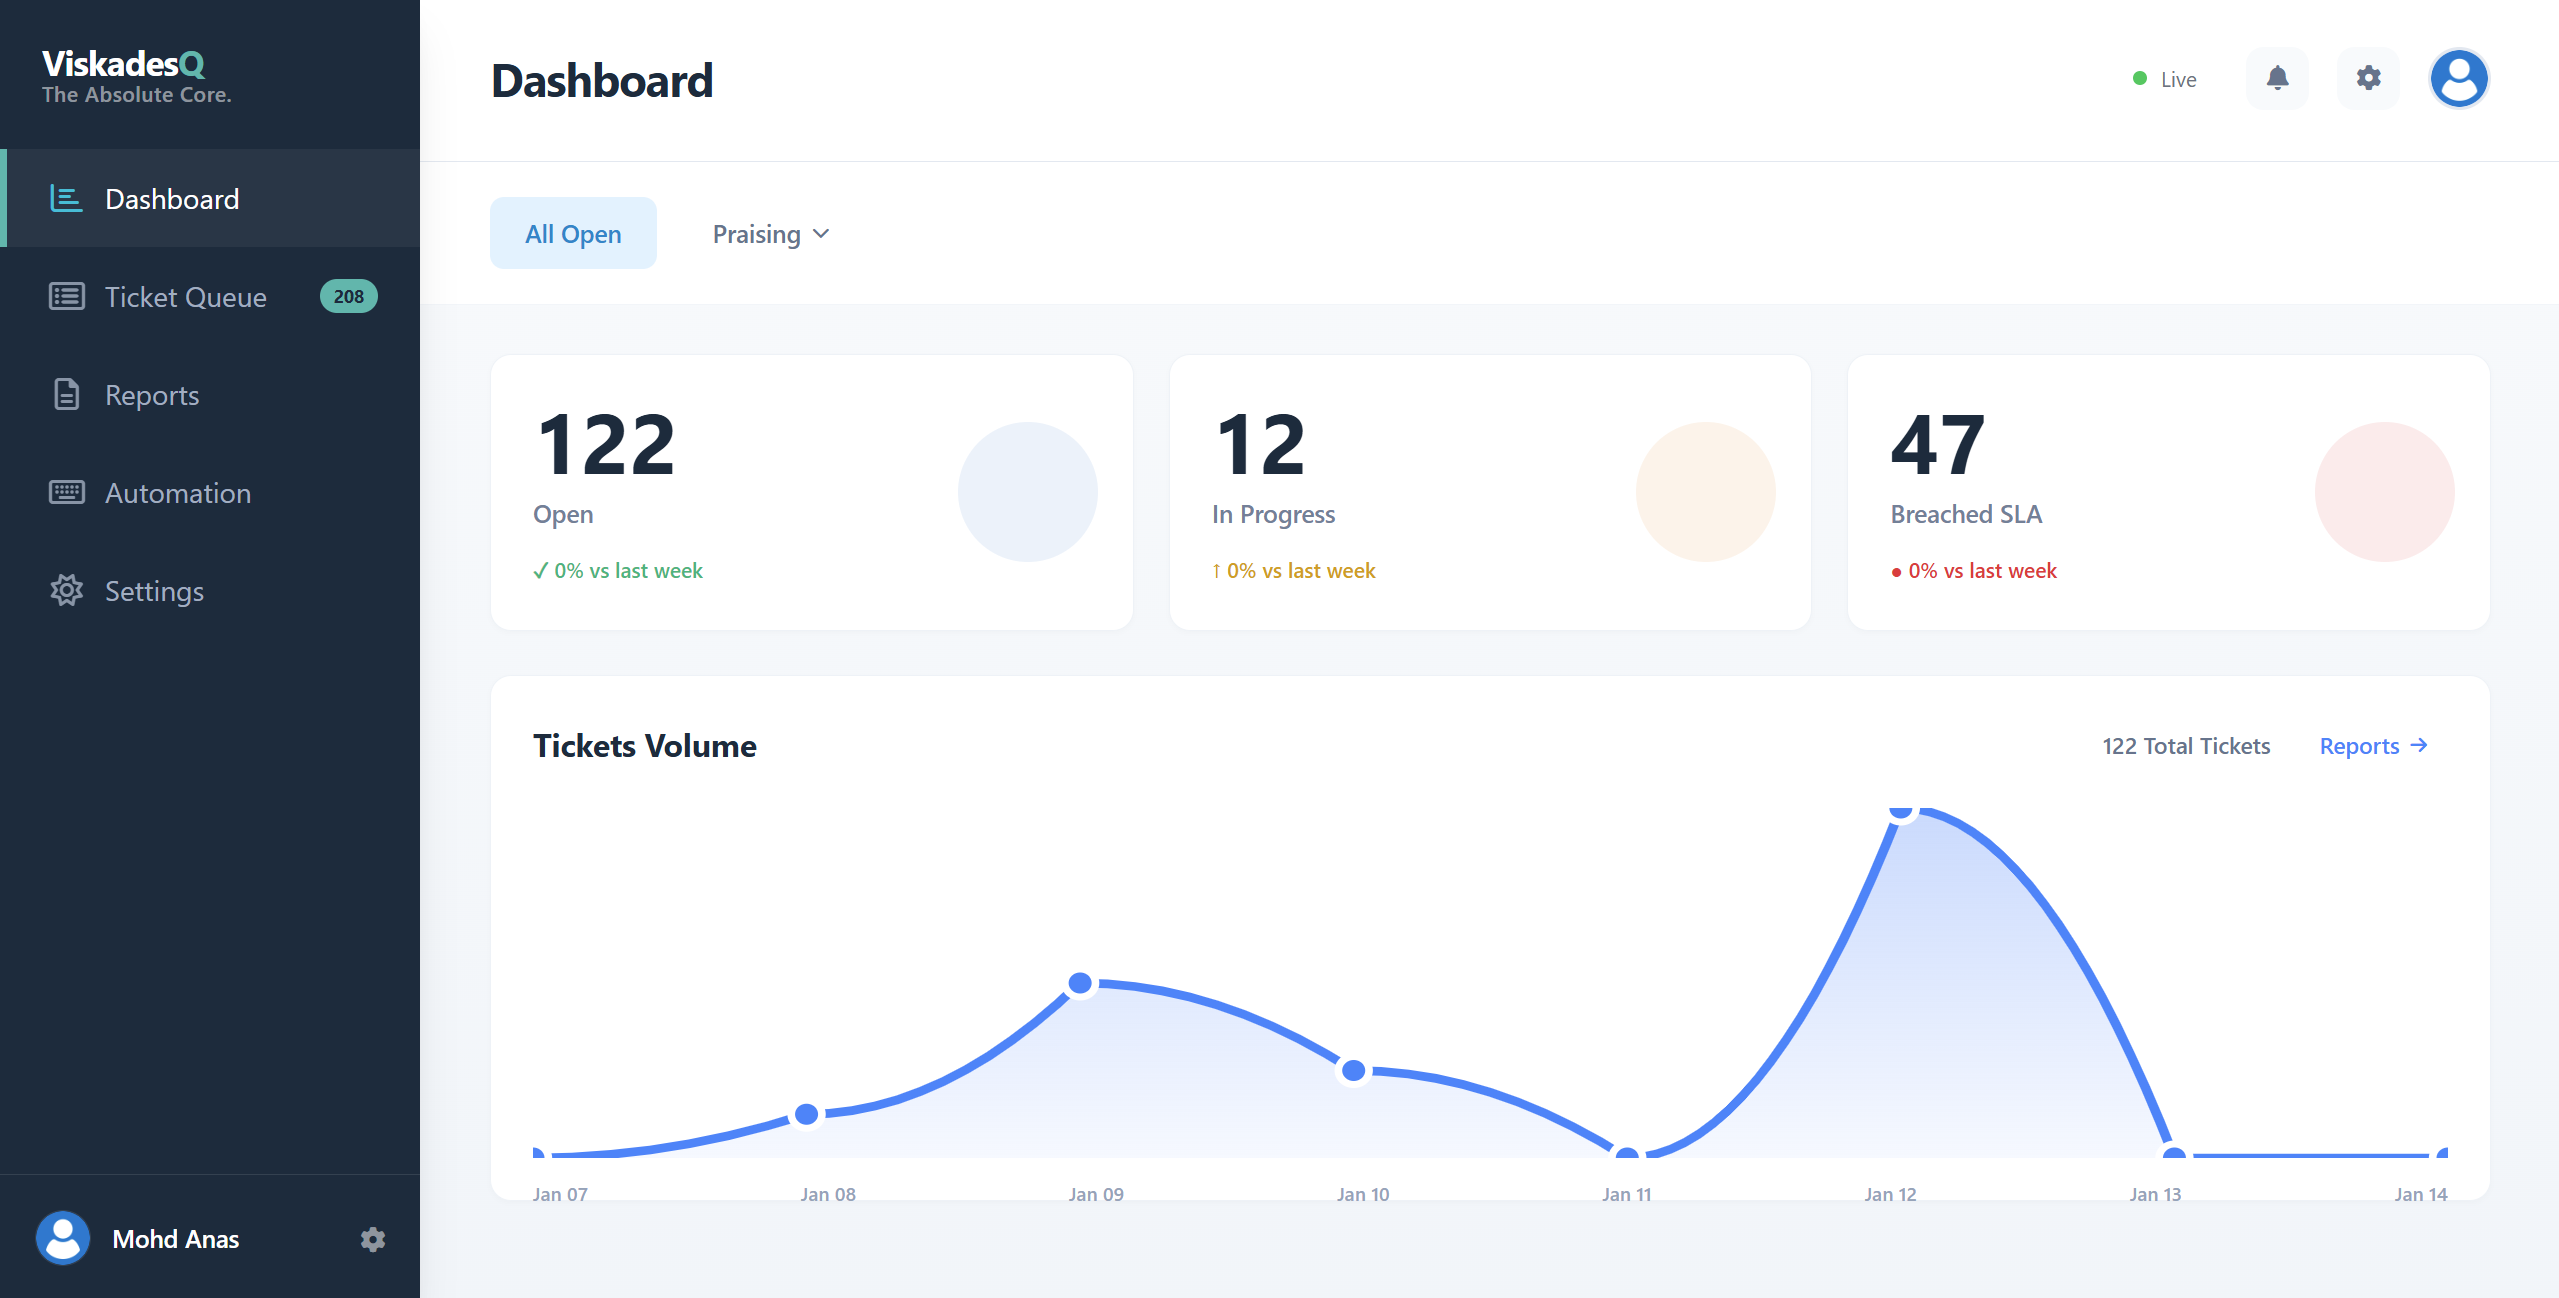Click the Mohd Anas avatar in sidebar
Viewport: 2559px width, 1298px height.
click(x=63, y=1238)
